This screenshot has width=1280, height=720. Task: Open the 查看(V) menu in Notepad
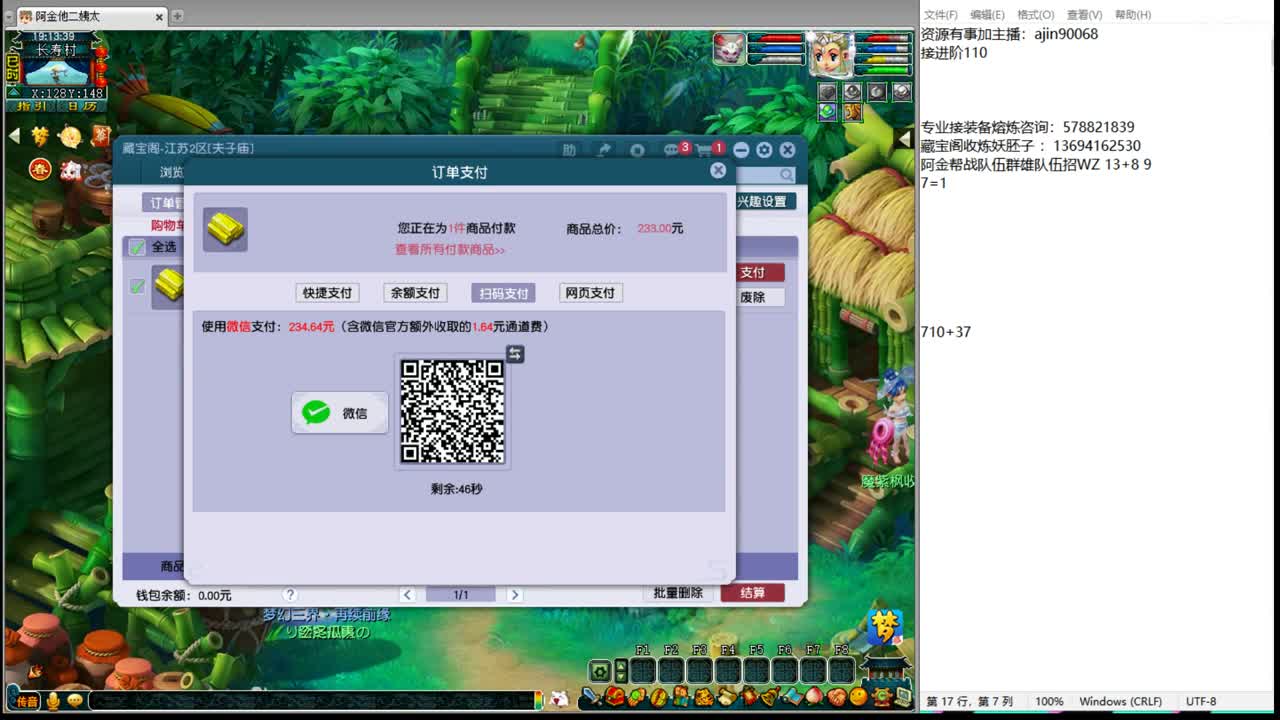click(1084, 15)
